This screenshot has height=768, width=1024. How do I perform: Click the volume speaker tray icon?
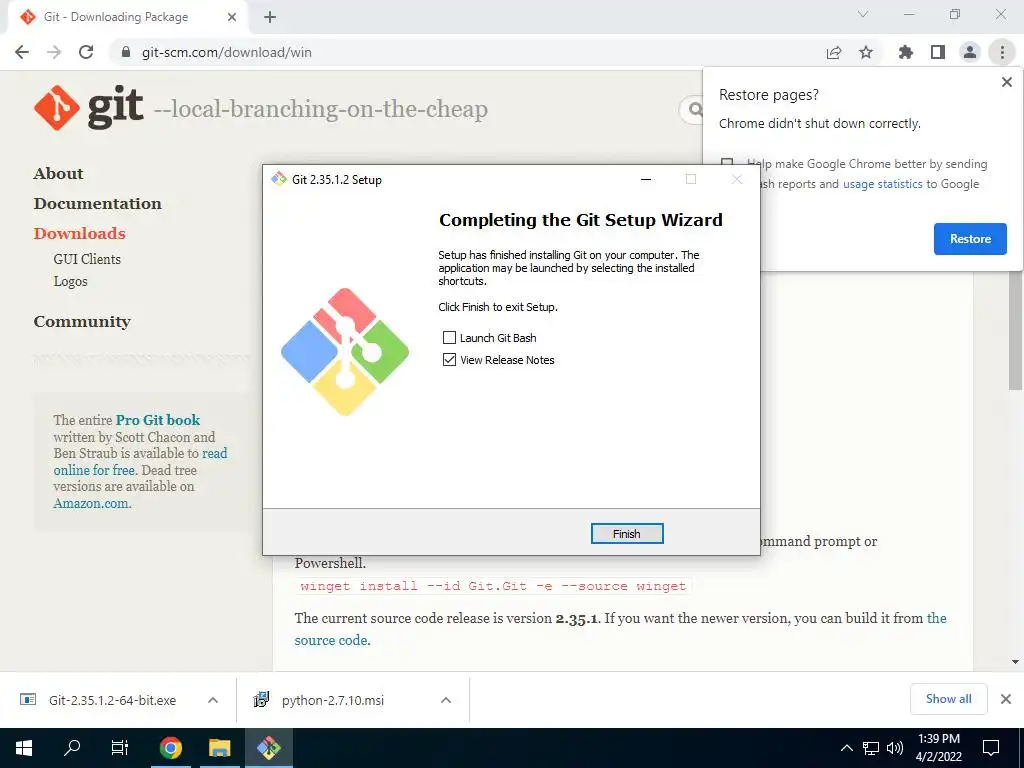tap(895, 748)
